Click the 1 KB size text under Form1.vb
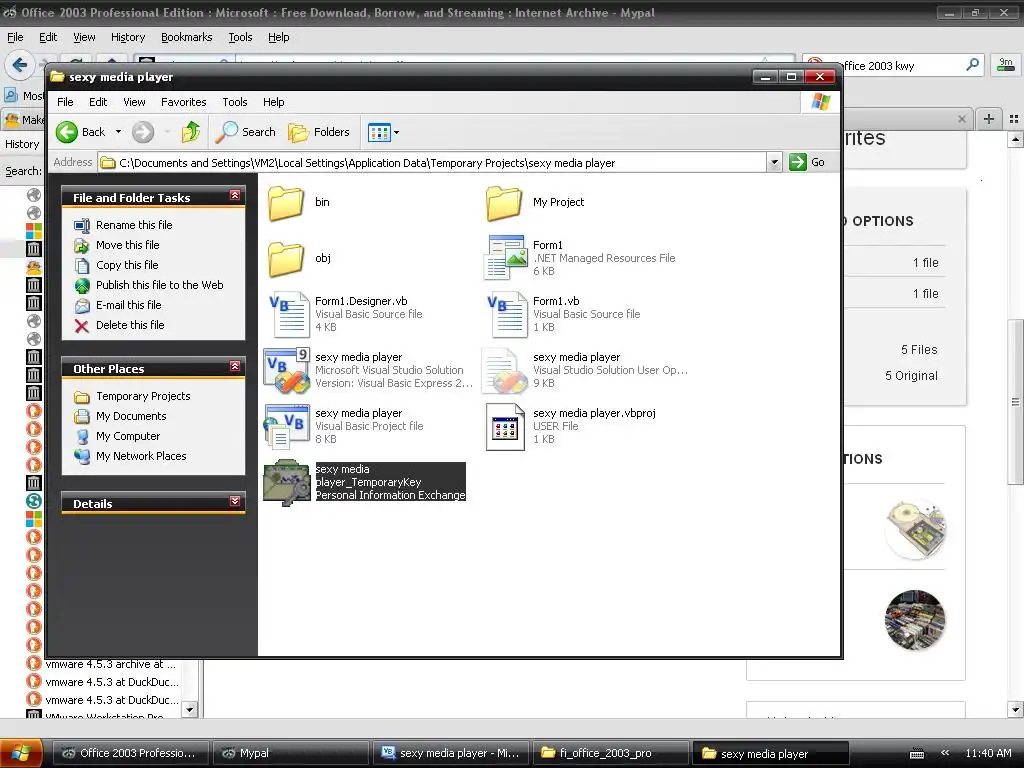Screen dimensions: 1024x768 [544, 328]
